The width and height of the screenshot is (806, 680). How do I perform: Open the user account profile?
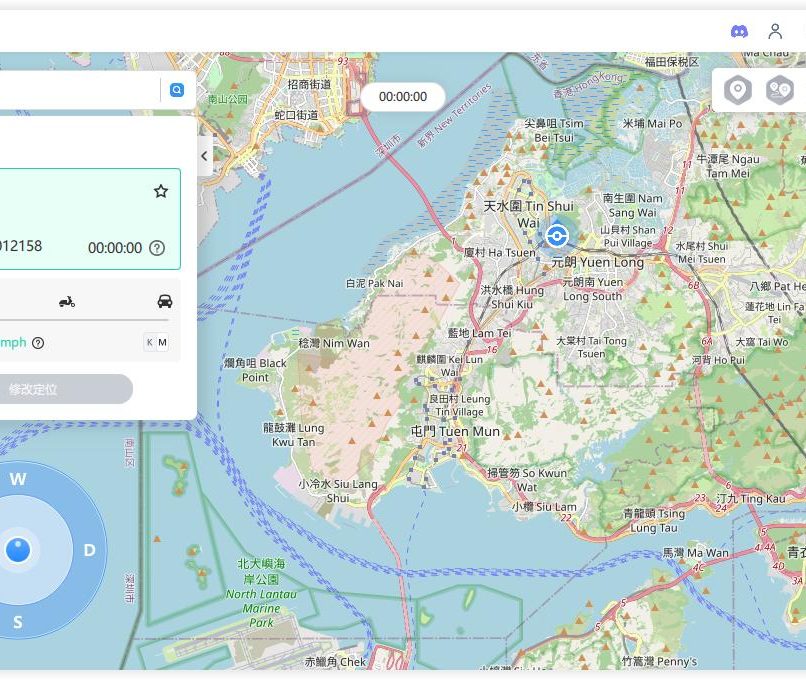pyautogui.click(x=775, y=31)
